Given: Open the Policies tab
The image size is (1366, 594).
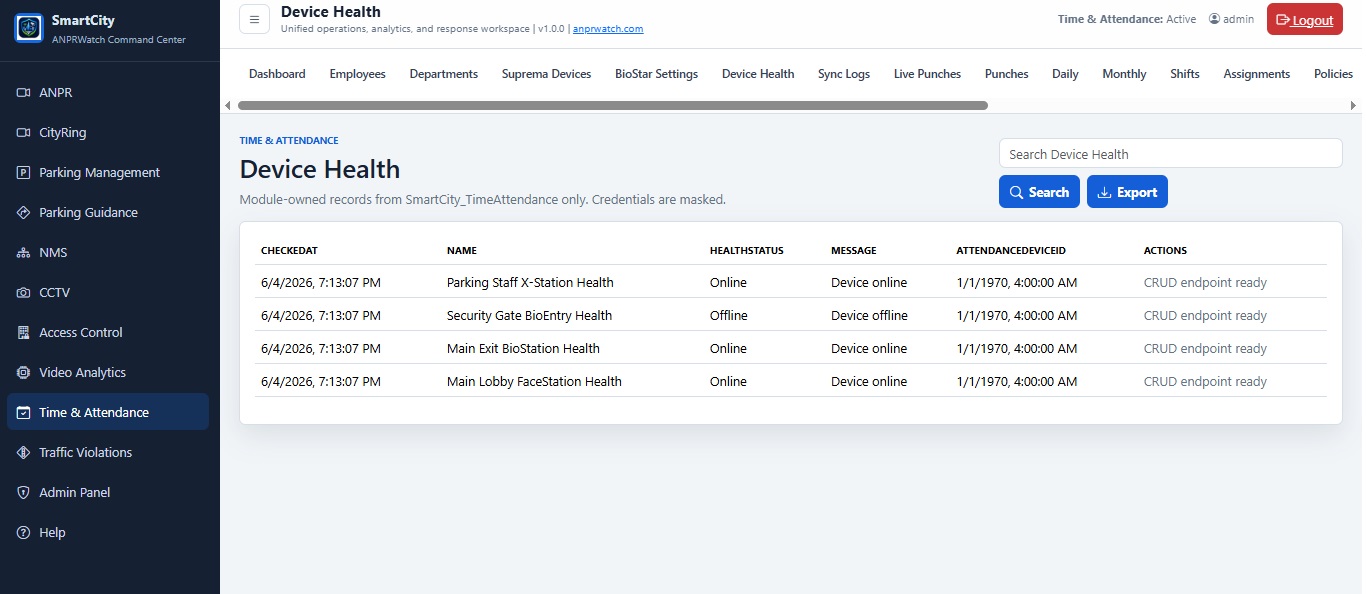Looking at the screenshot, I should (1333, 74).
